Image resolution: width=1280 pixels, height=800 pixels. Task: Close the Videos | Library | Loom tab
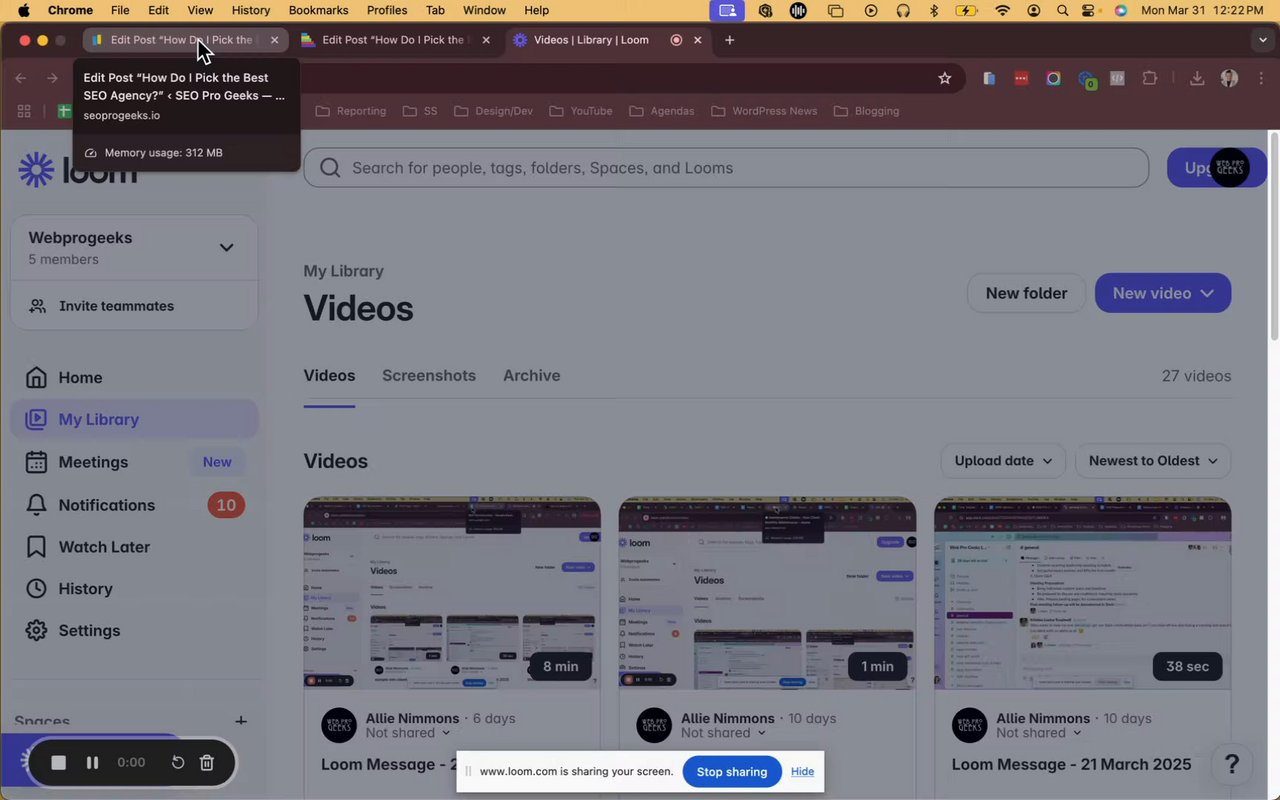coord(697,40)
